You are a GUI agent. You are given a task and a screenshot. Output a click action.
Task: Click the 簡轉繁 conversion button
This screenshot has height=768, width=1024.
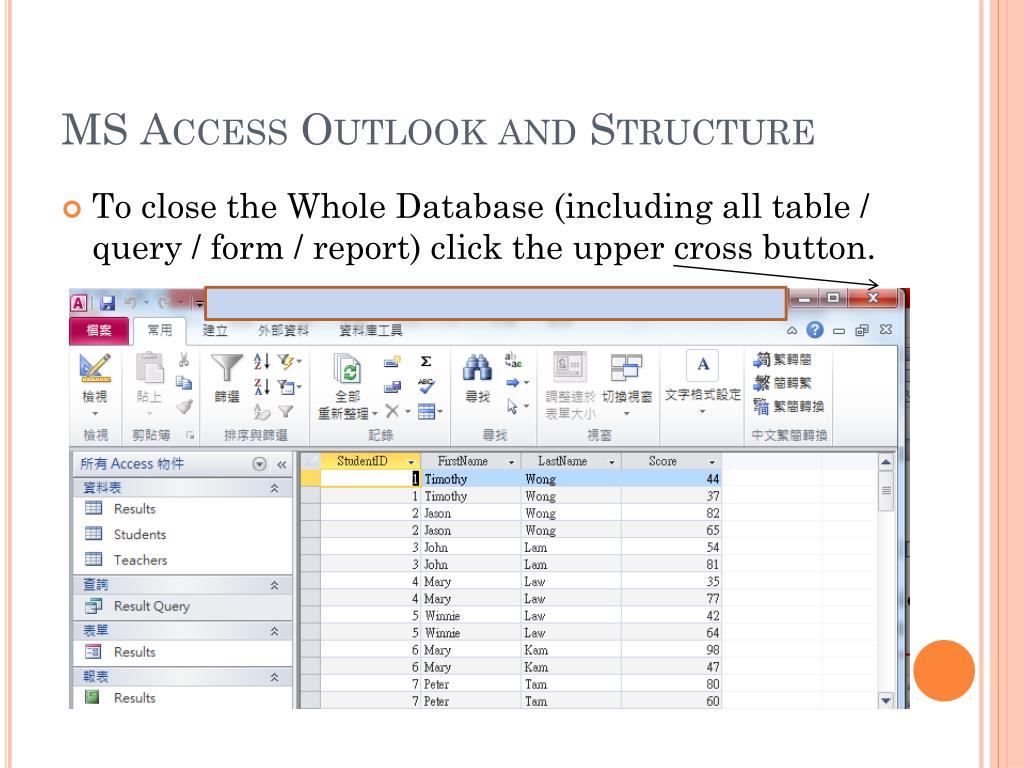tap(782, 383)
